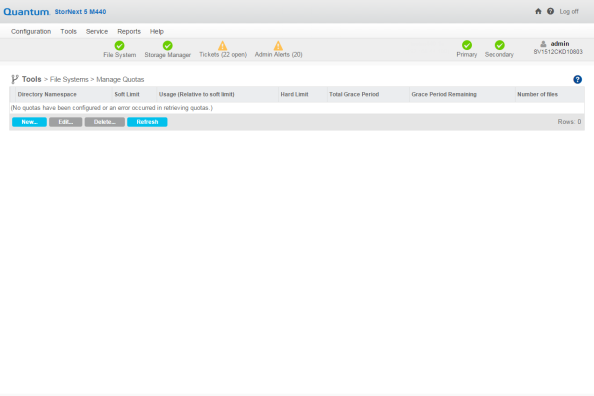Open the Configuration menu
Viewport: 594px width, 396px height.
(x=31, y=31)
